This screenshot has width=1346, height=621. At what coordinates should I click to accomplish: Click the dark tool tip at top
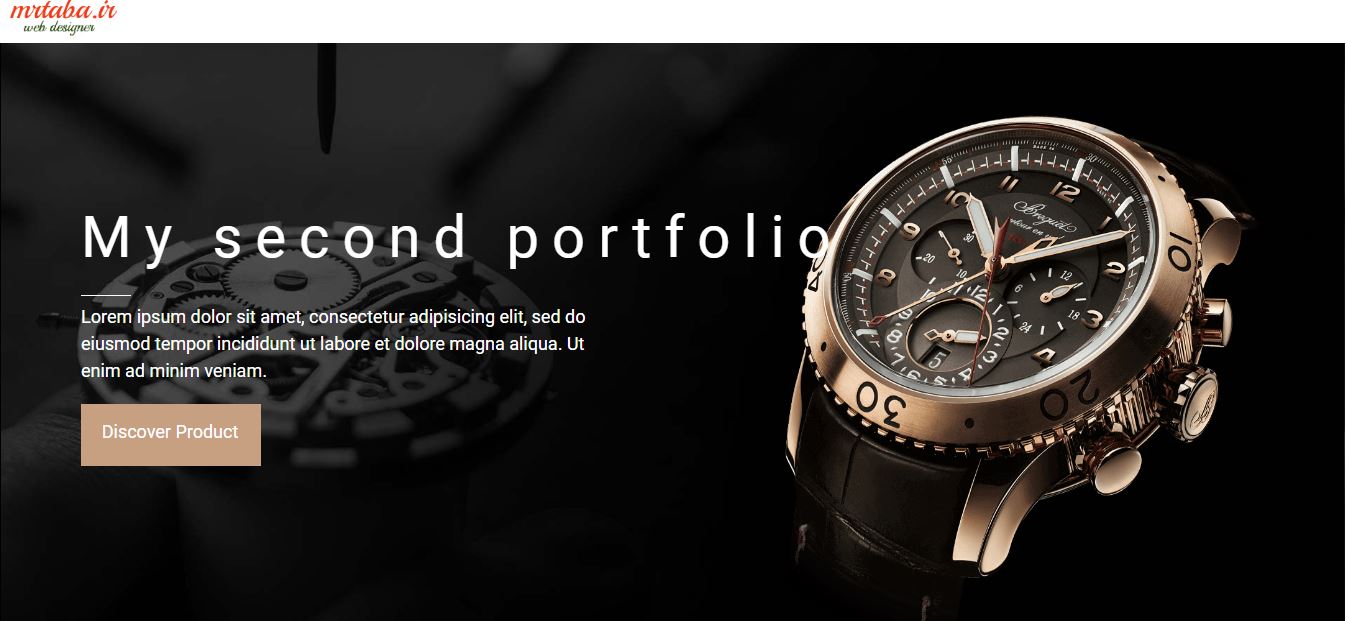(x=326, y=98)
